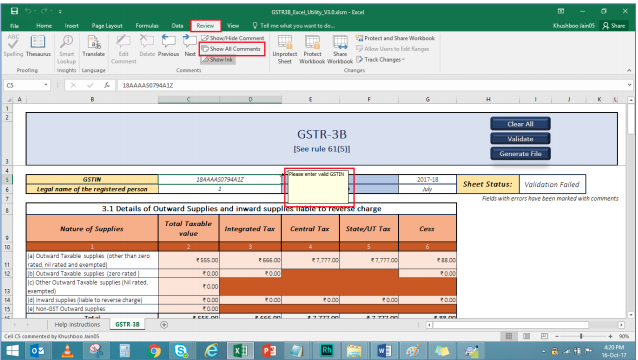Click the Clear All button
638x360 pixels.
point(520,124)
